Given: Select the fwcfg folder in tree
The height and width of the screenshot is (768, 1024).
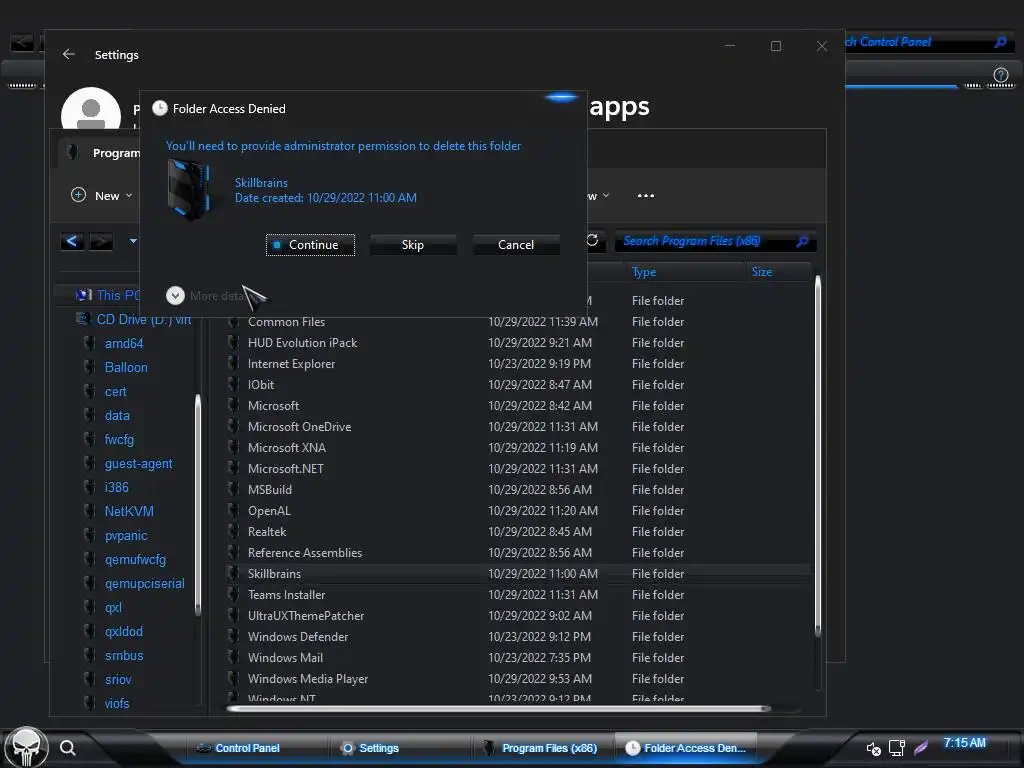Looking at the screenshot, I should 119,440.
